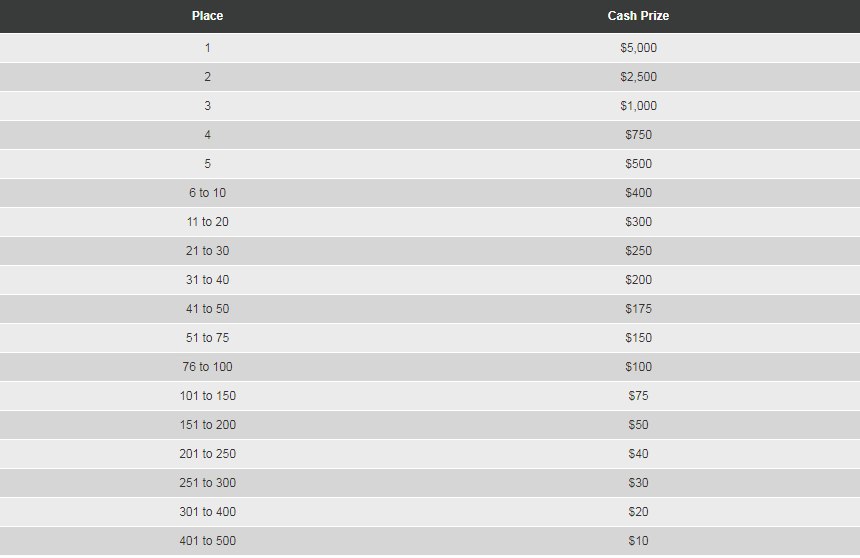Screen dimensions: 860x558
Task: Click the 301 to 400 place cell
Action: point(207,511)
